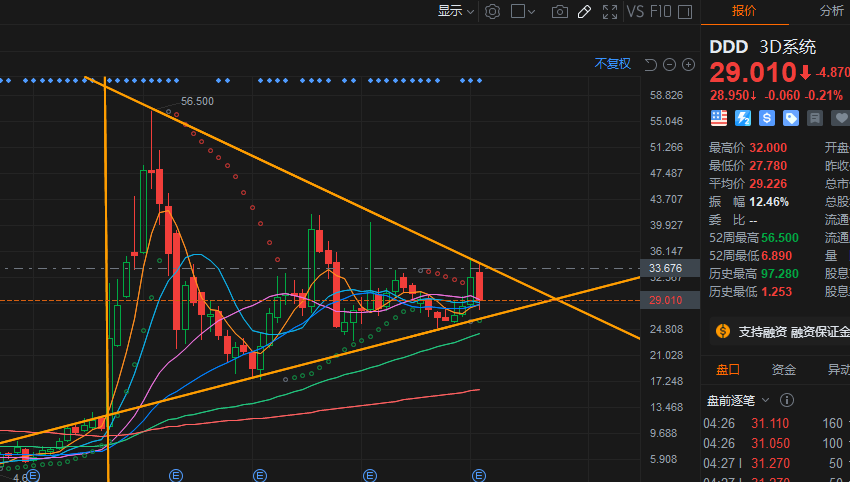
Task: Click 52周最低 6.890 value
Action: tap(777, 256)
